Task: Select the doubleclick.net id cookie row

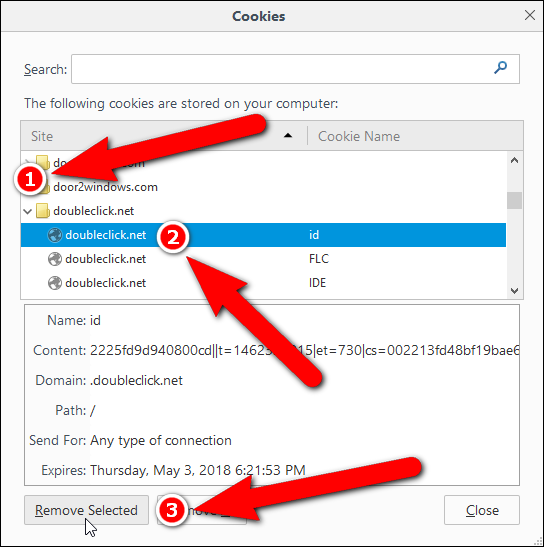Action: click(x=263, y=235)
